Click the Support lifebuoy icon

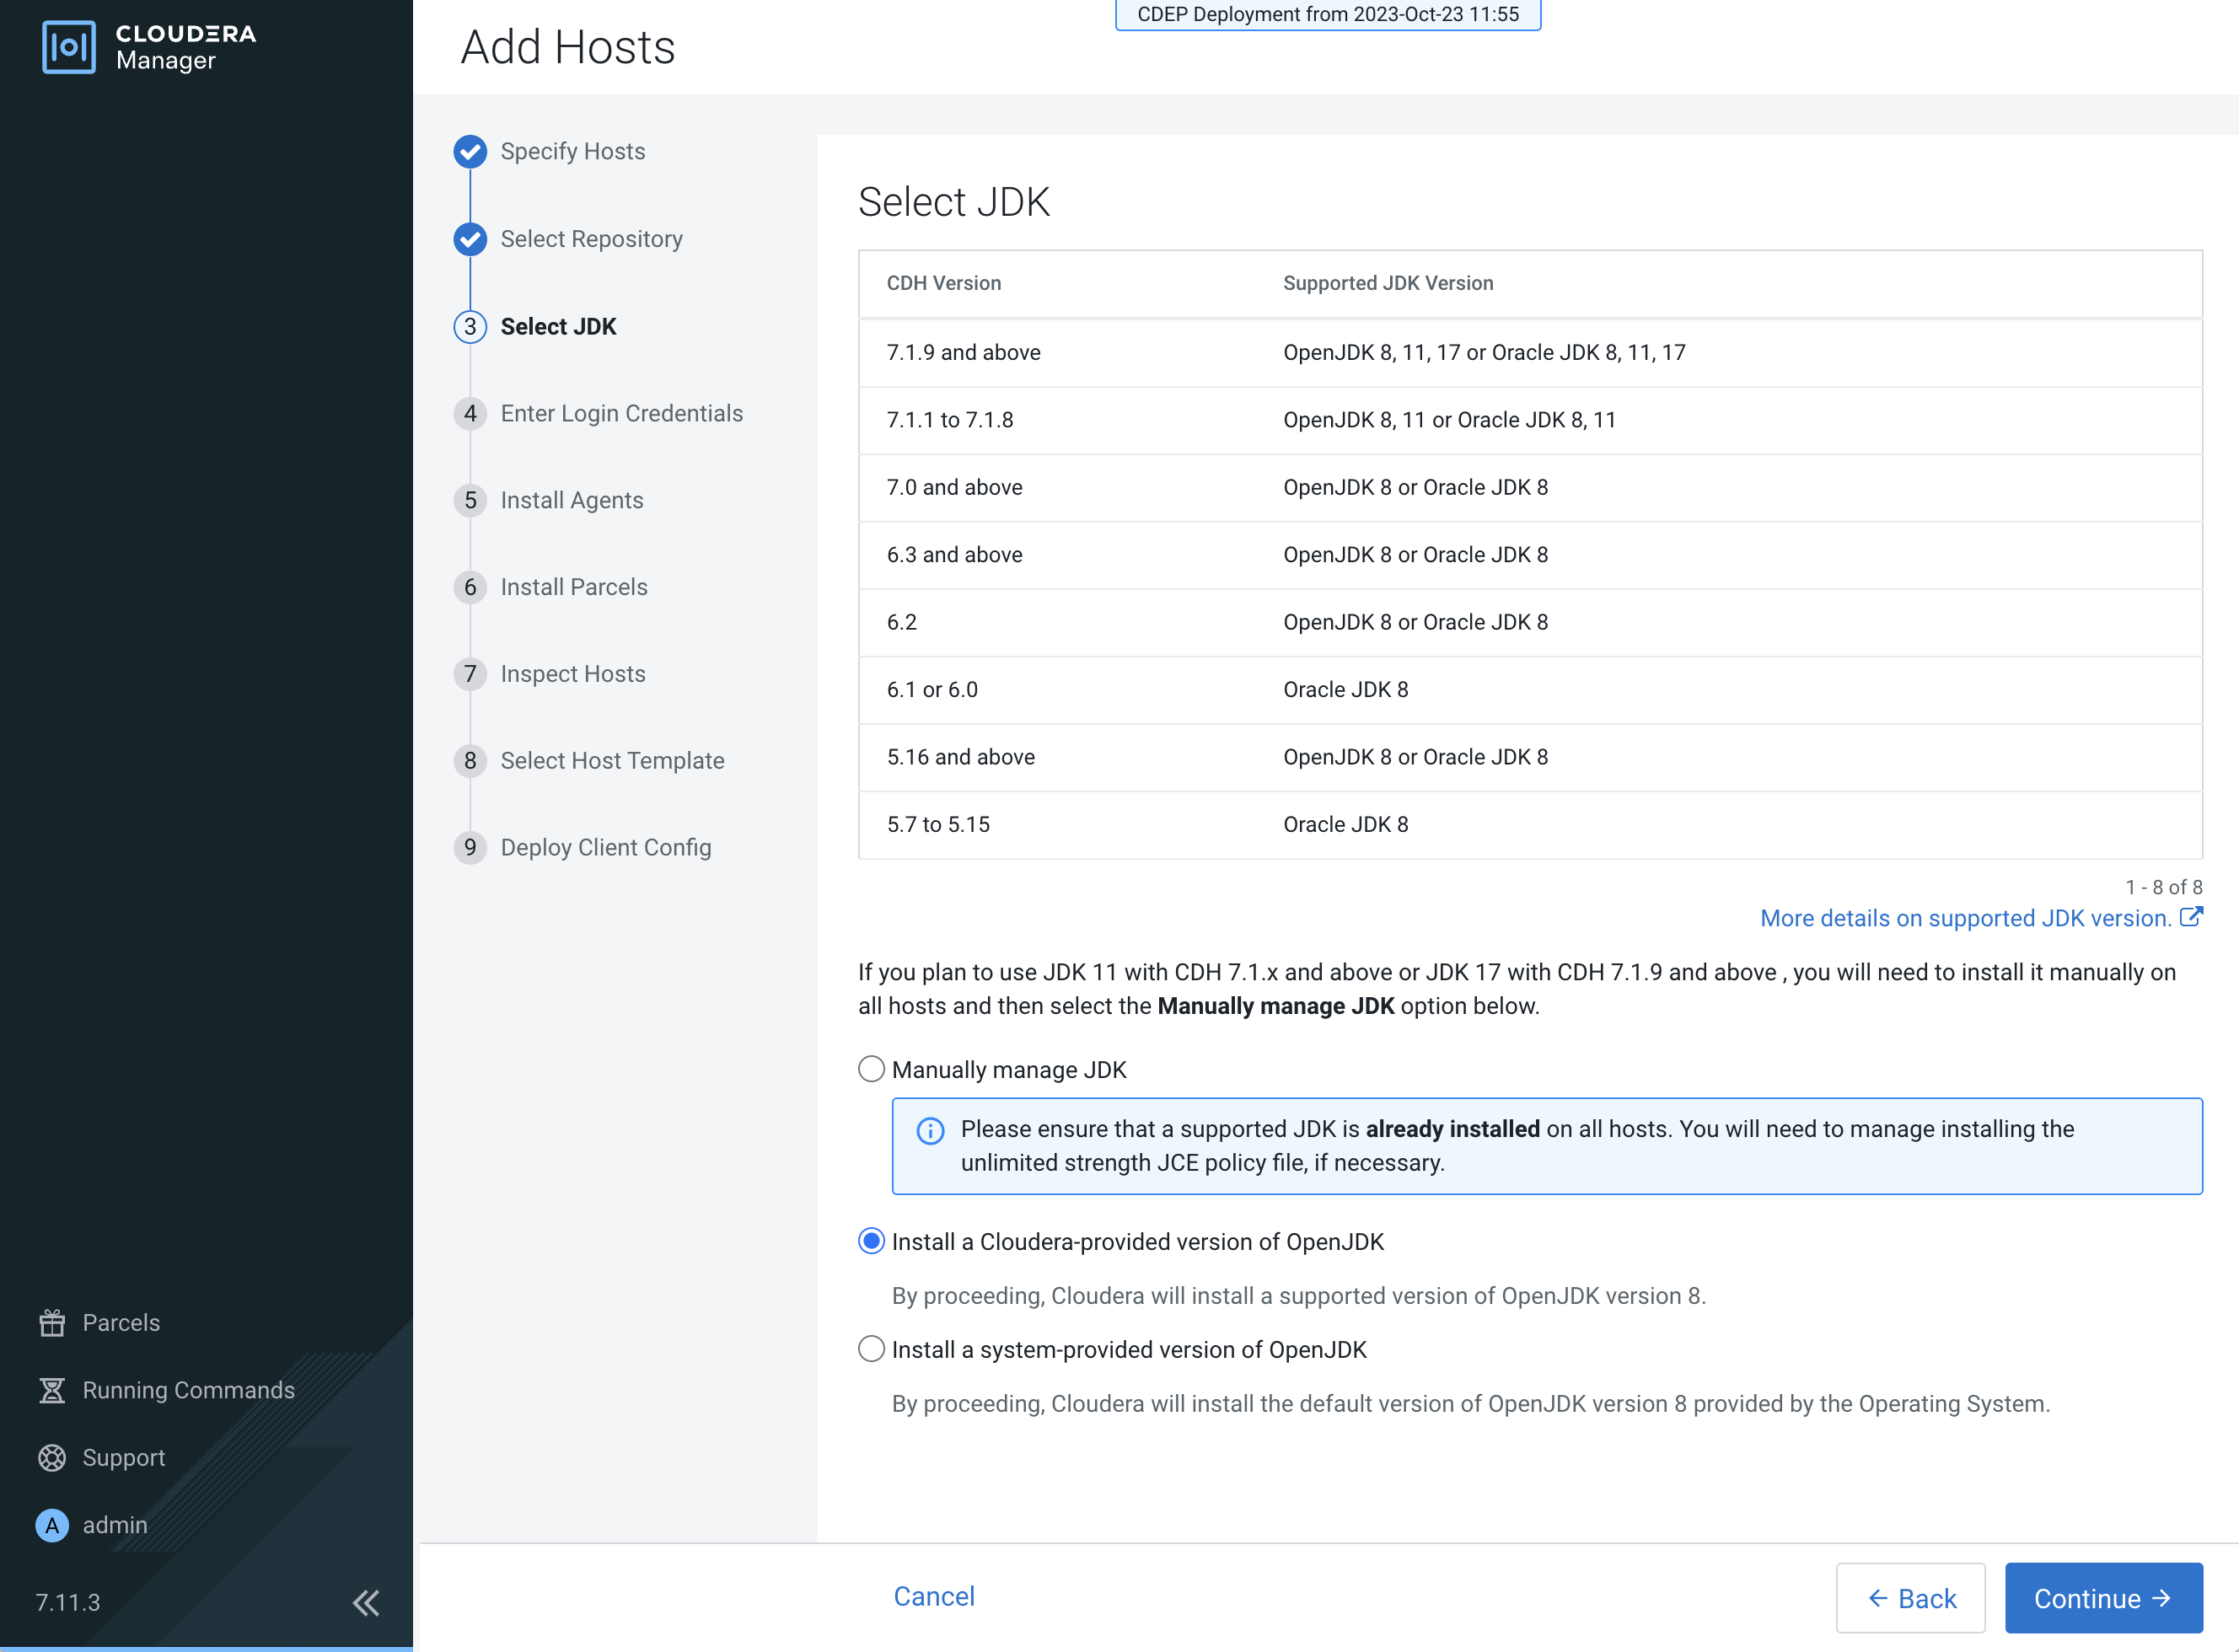(x=52, y=1458)
